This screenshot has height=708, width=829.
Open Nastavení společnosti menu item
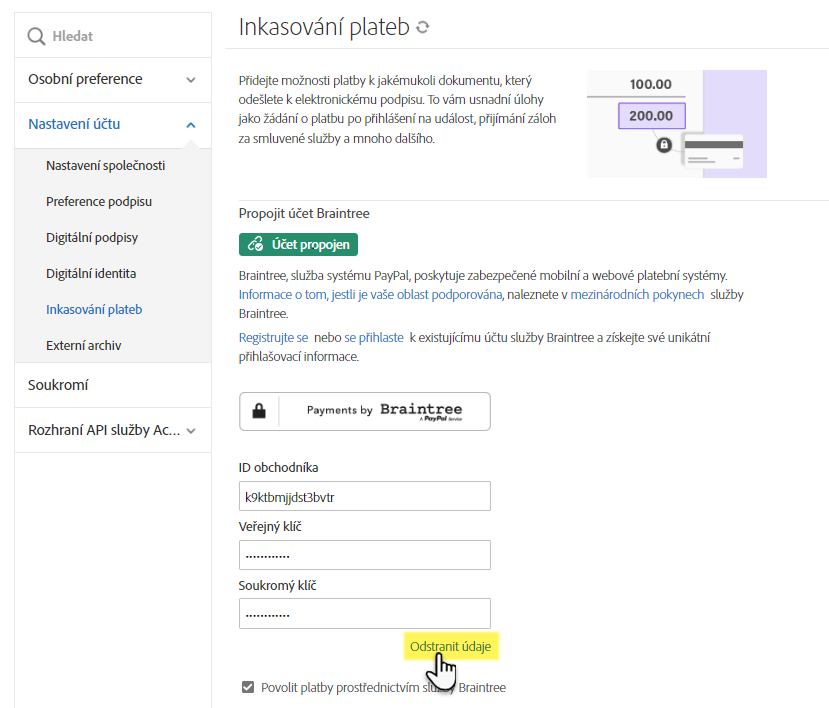(x=106, y=165)
